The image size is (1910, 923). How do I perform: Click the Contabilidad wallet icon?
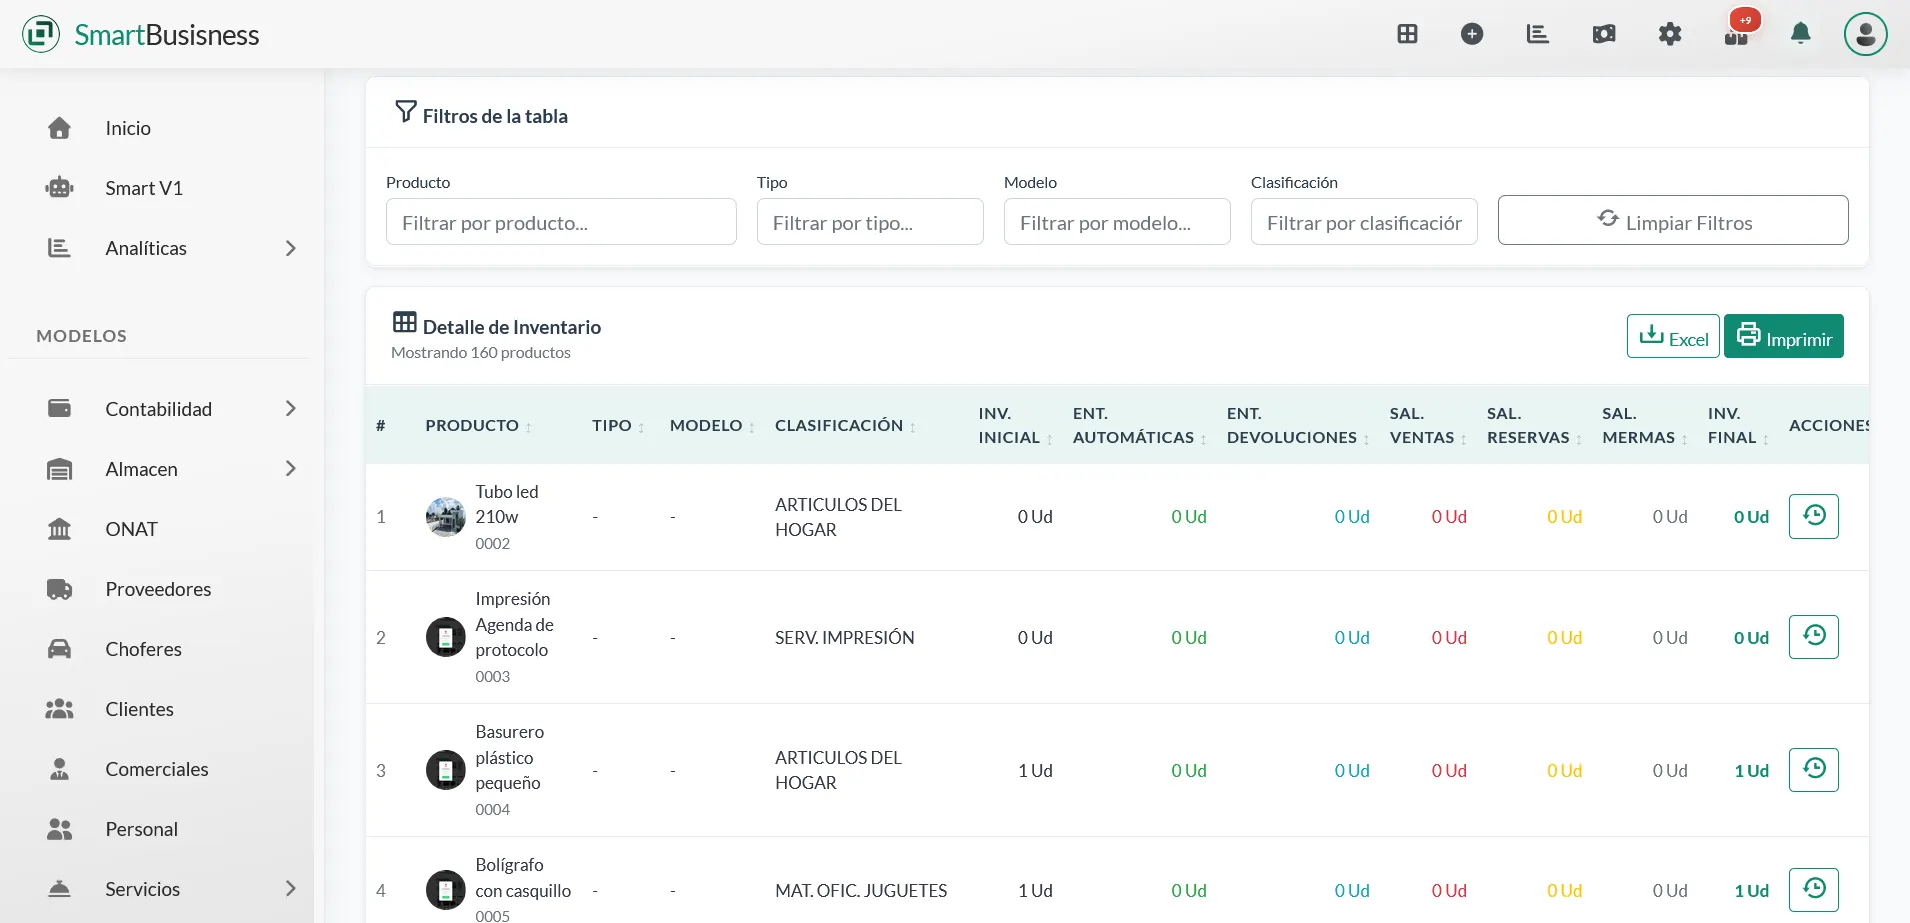[x=59, y=408]
